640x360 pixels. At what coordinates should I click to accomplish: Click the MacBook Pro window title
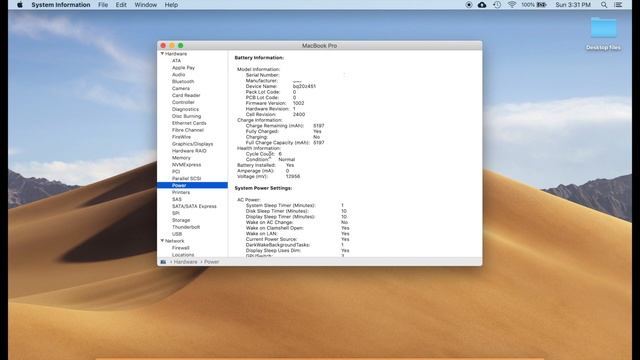click(x=320, y=46)
